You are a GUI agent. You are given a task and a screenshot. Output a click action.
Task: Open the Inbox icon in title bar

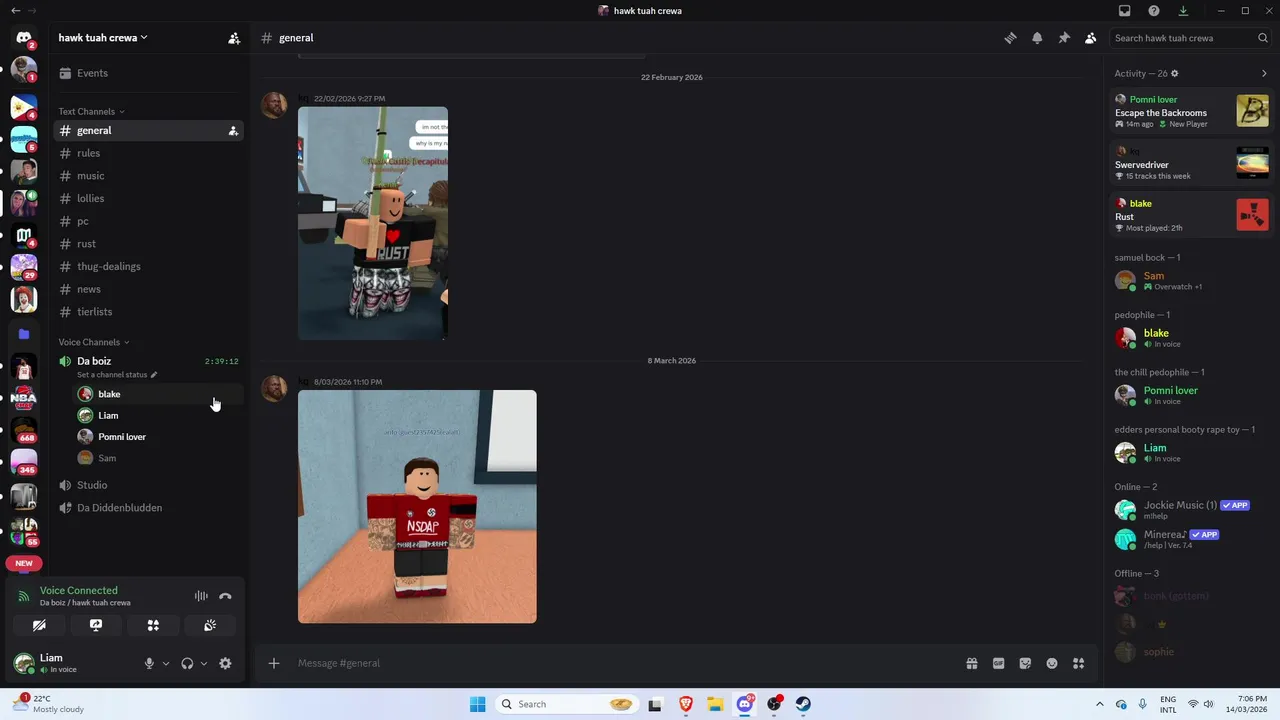(1125, 11)
